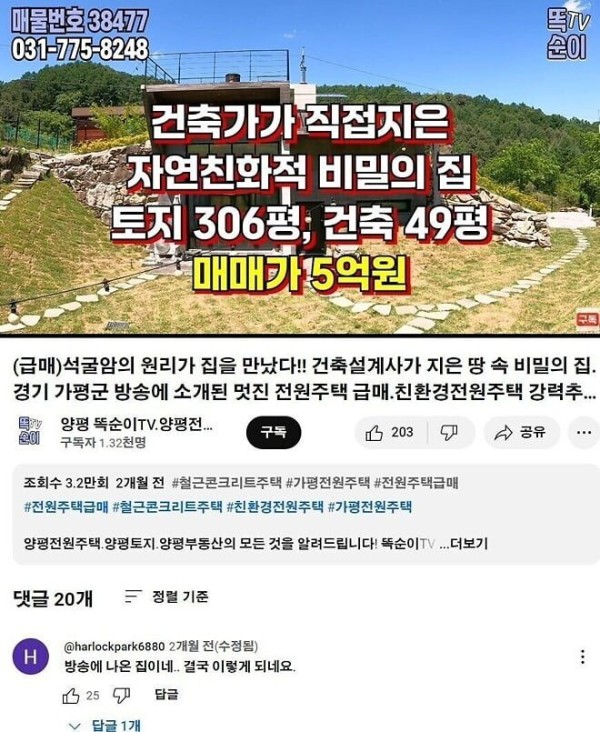Open harlockpark6880 profile avatar
The image size is (600, 732).
[30, 657]
